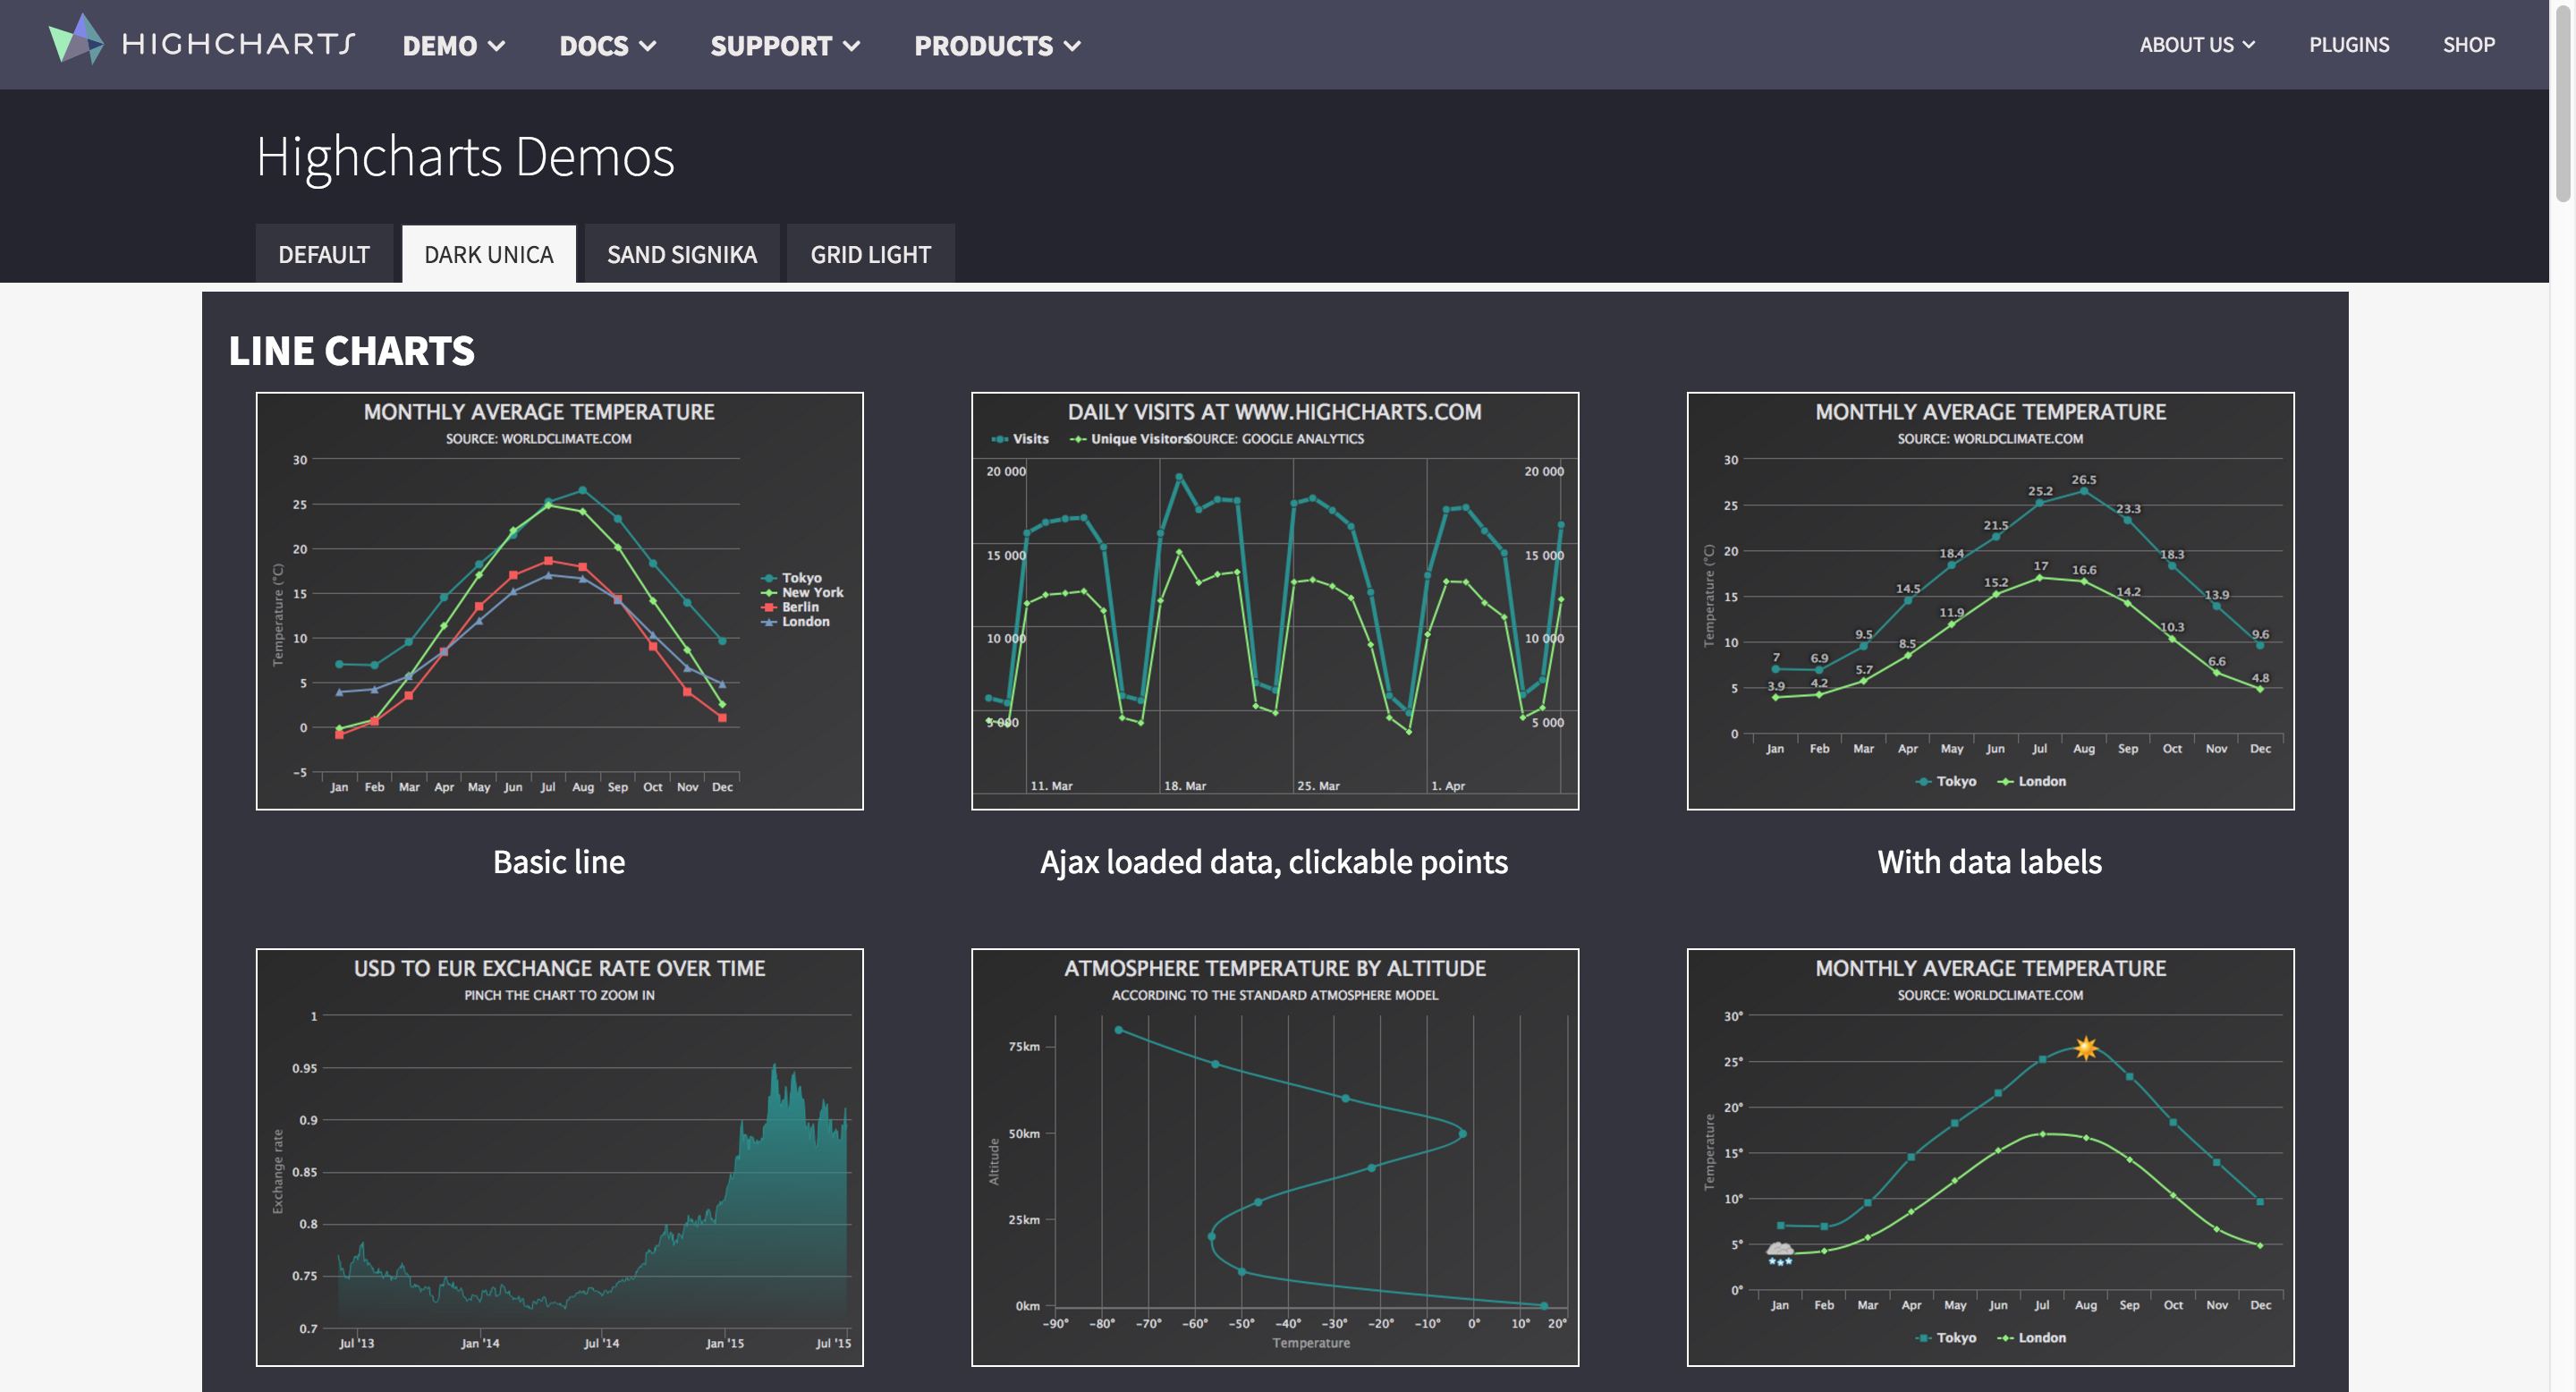
Task: Click 'Ajax loaded data, clickable points' link
Action: click(x=1274, y=862)
